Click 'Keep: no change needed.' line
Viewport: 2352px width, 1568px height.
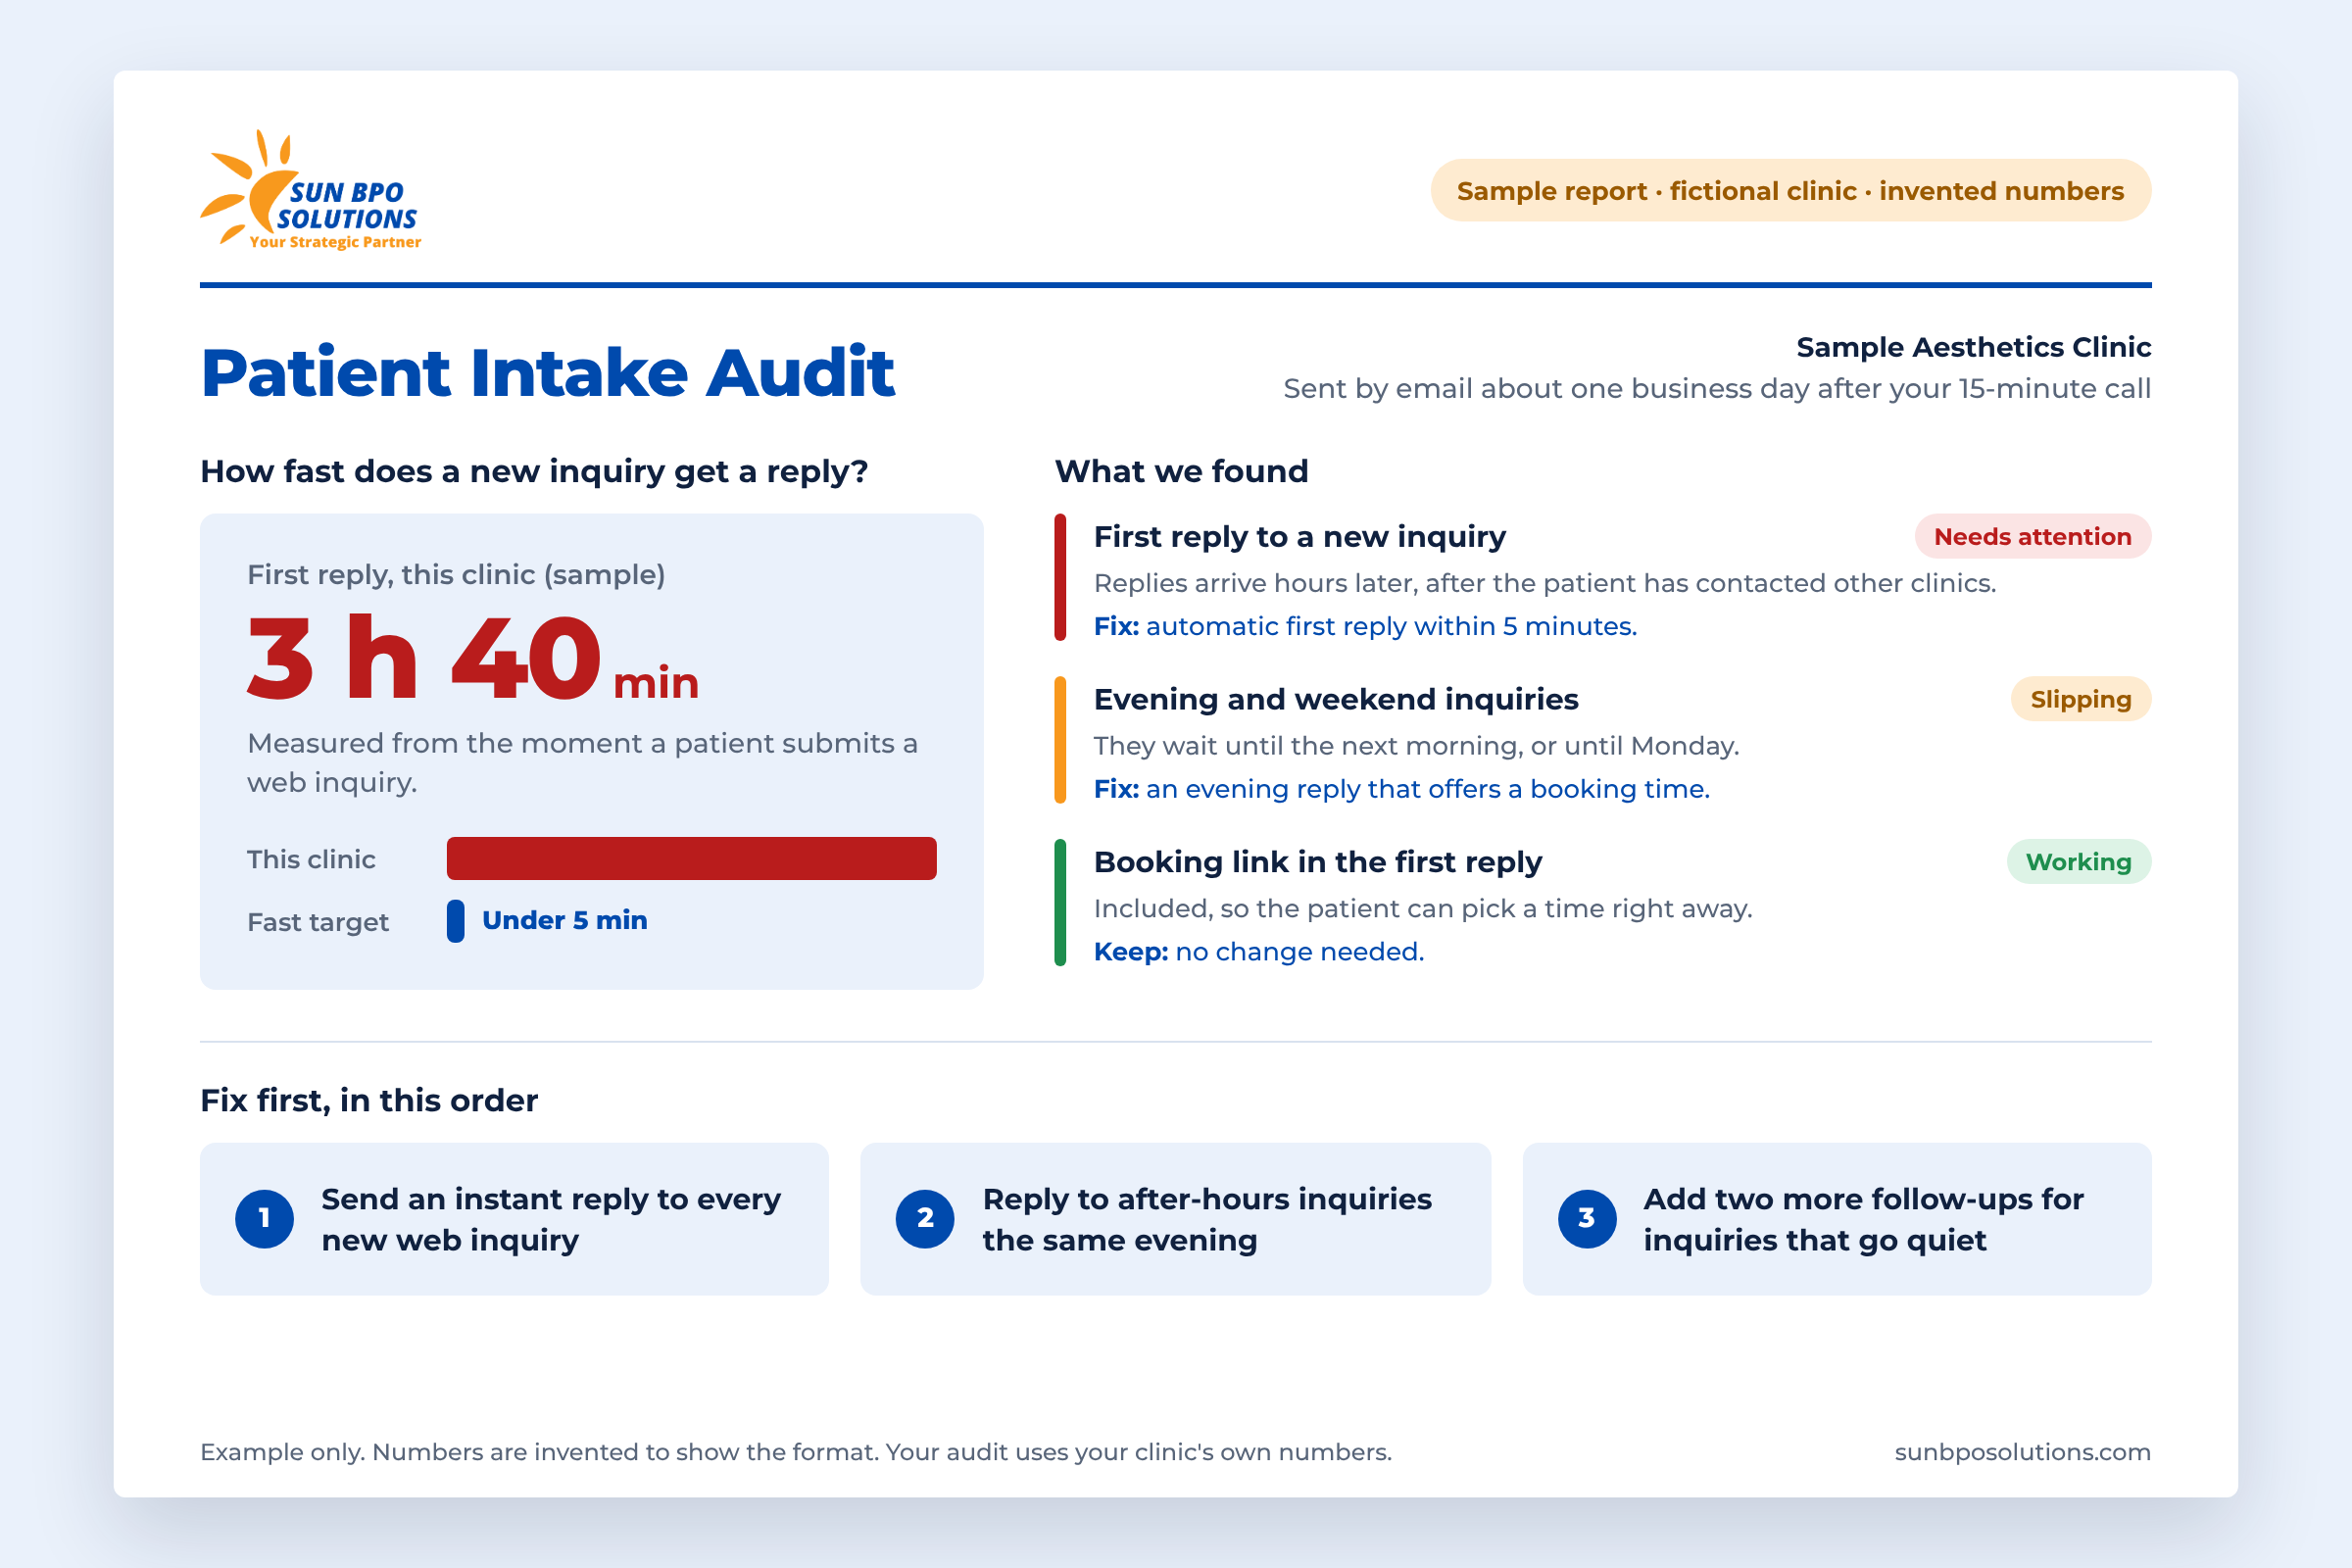[1259, 951]
